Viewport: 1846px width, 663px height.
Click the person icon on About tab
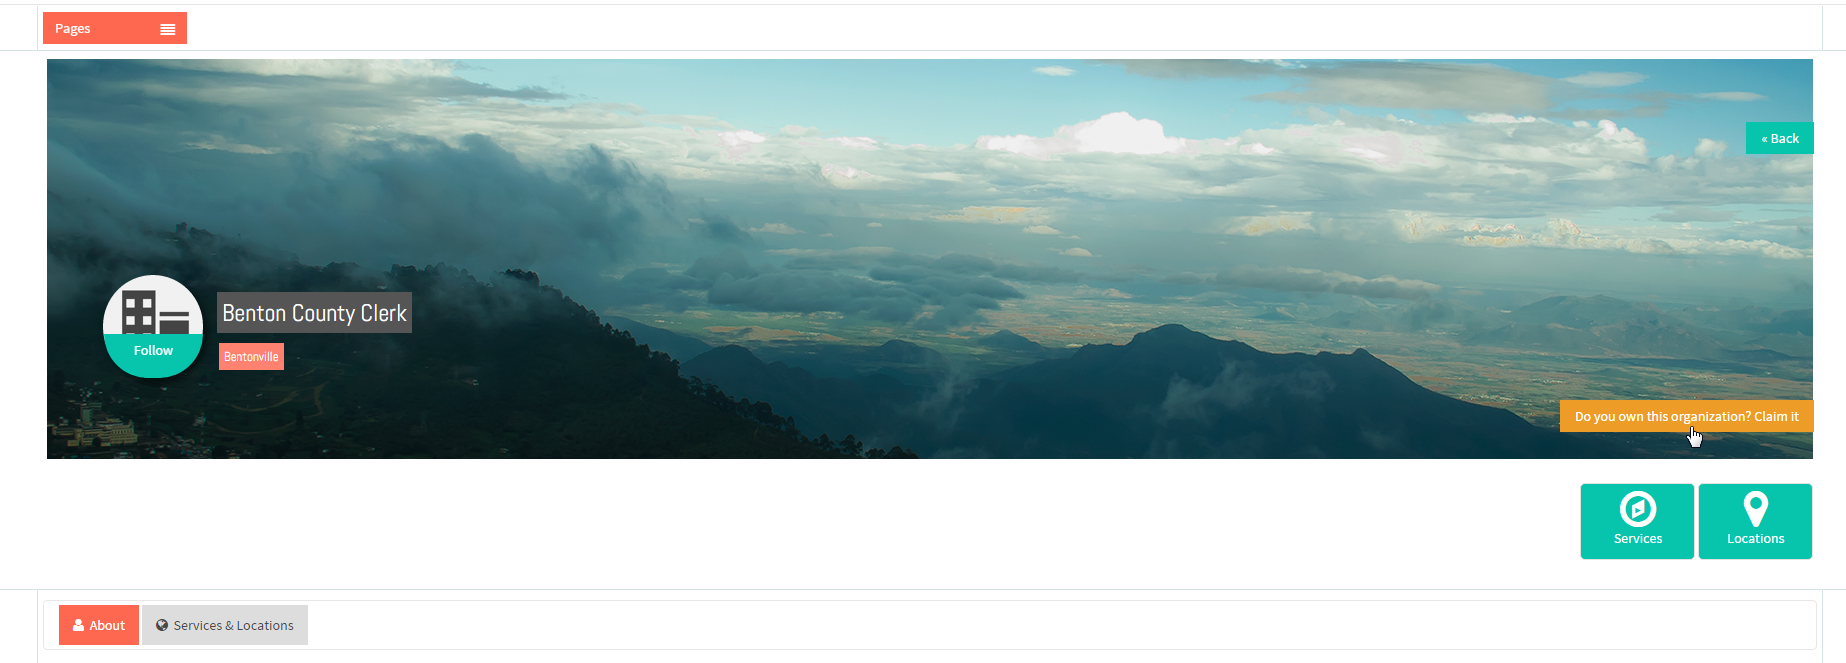click(78, 625)
